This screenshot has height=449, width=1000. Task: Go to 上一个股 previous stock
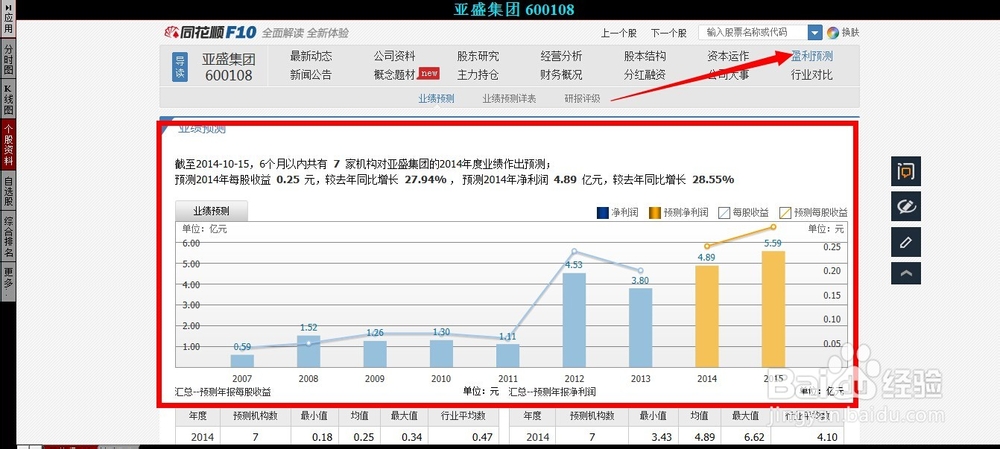pyautogui.click(x=619, y=33)
